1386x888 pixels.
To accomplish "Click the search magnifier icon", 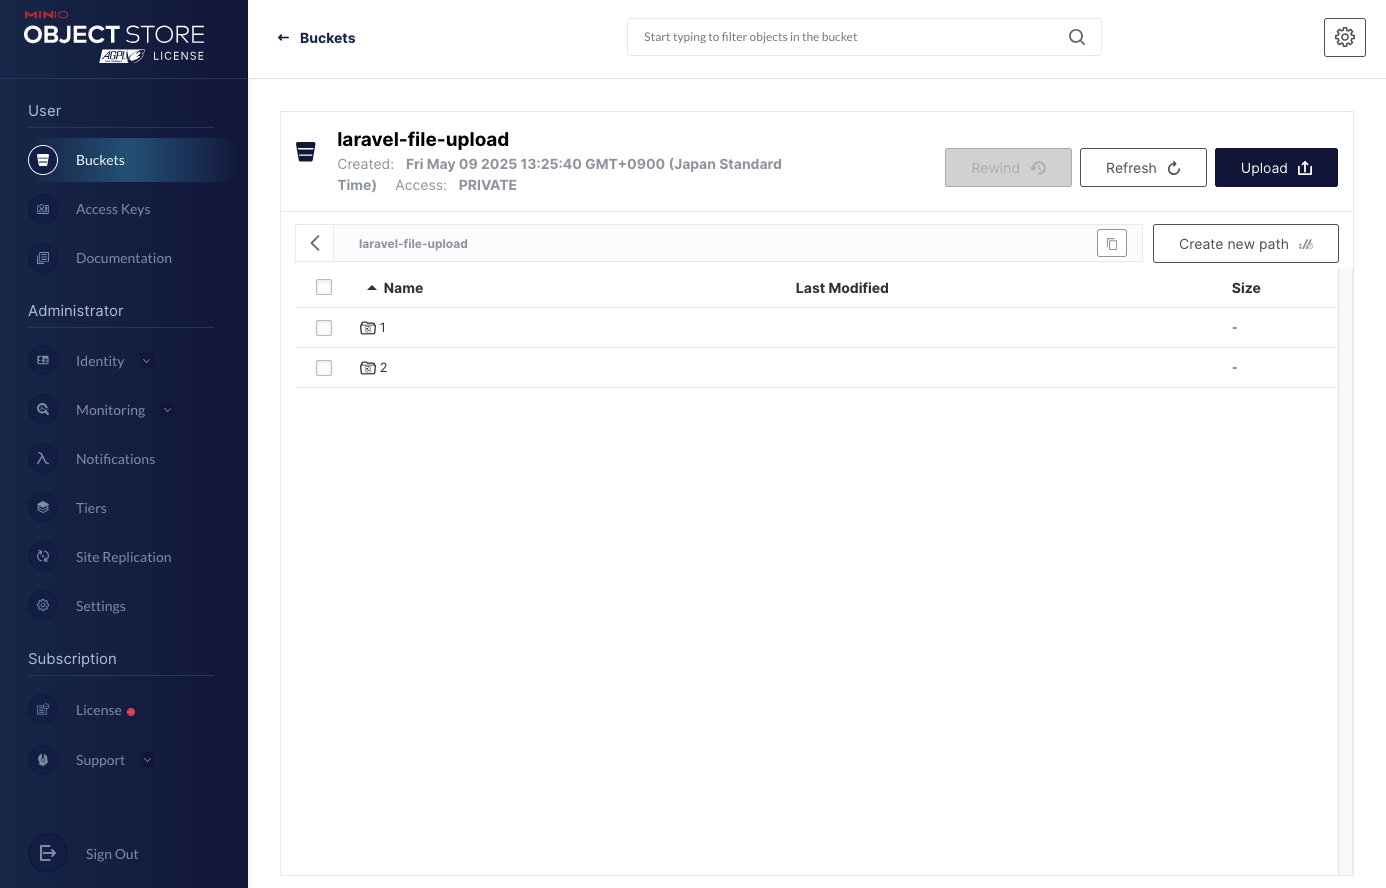I will (x=1077, y=37).
